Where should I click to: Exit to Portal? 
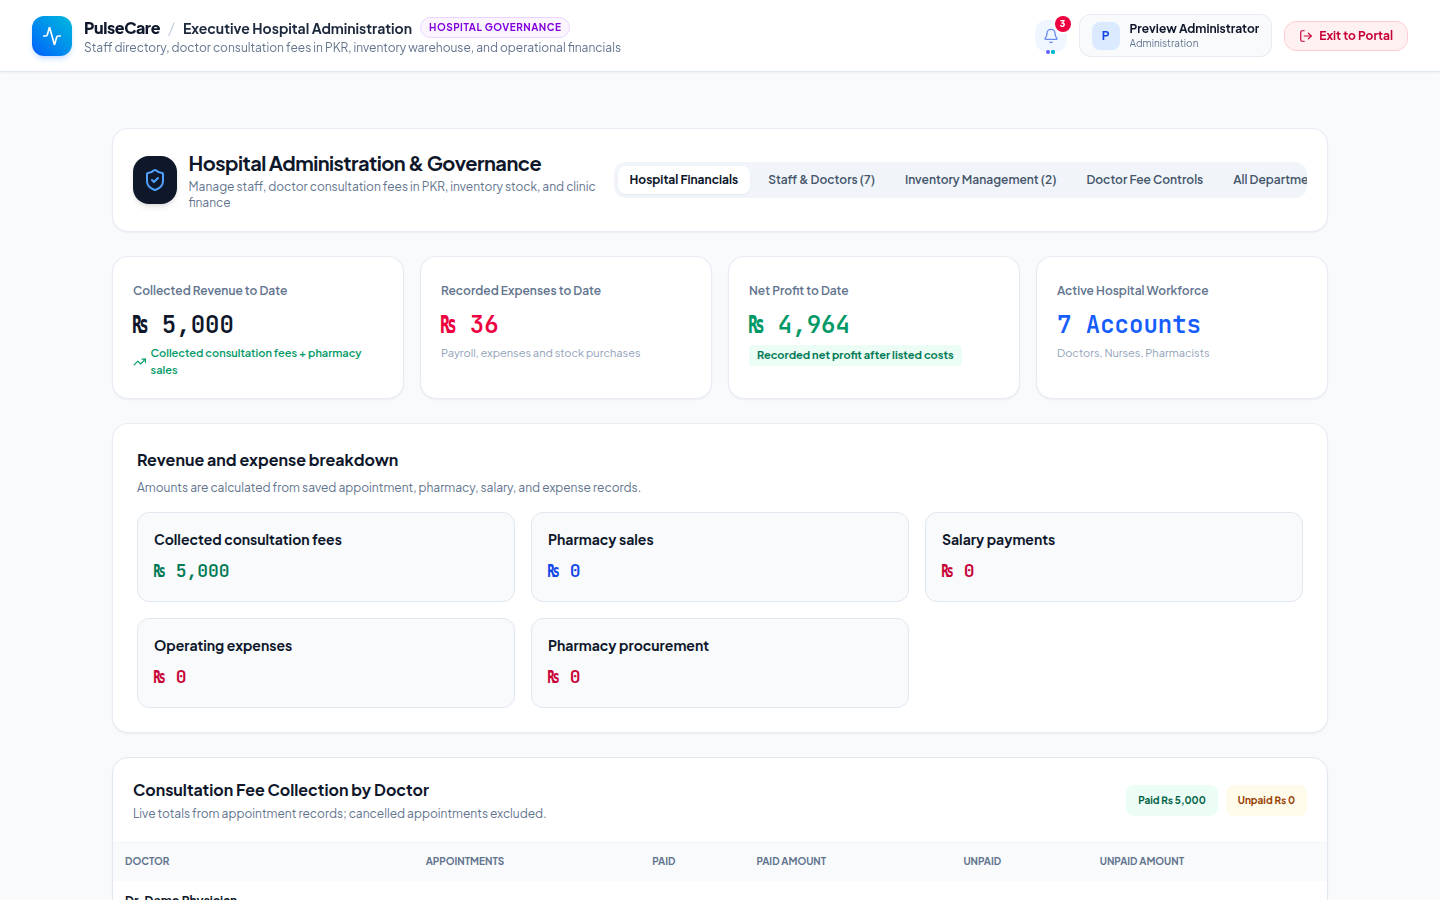coord(1346,36)
